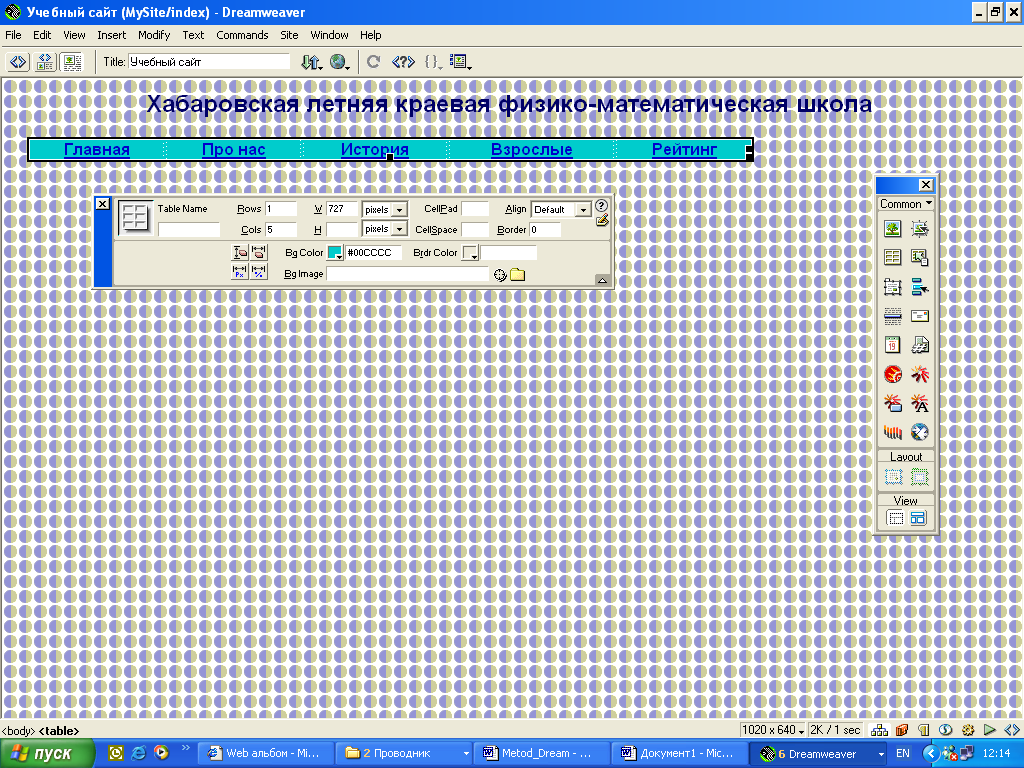1024x768 pixels.
Task: Insert Tabular Data from Objects panel
Action: coord(920,257)
